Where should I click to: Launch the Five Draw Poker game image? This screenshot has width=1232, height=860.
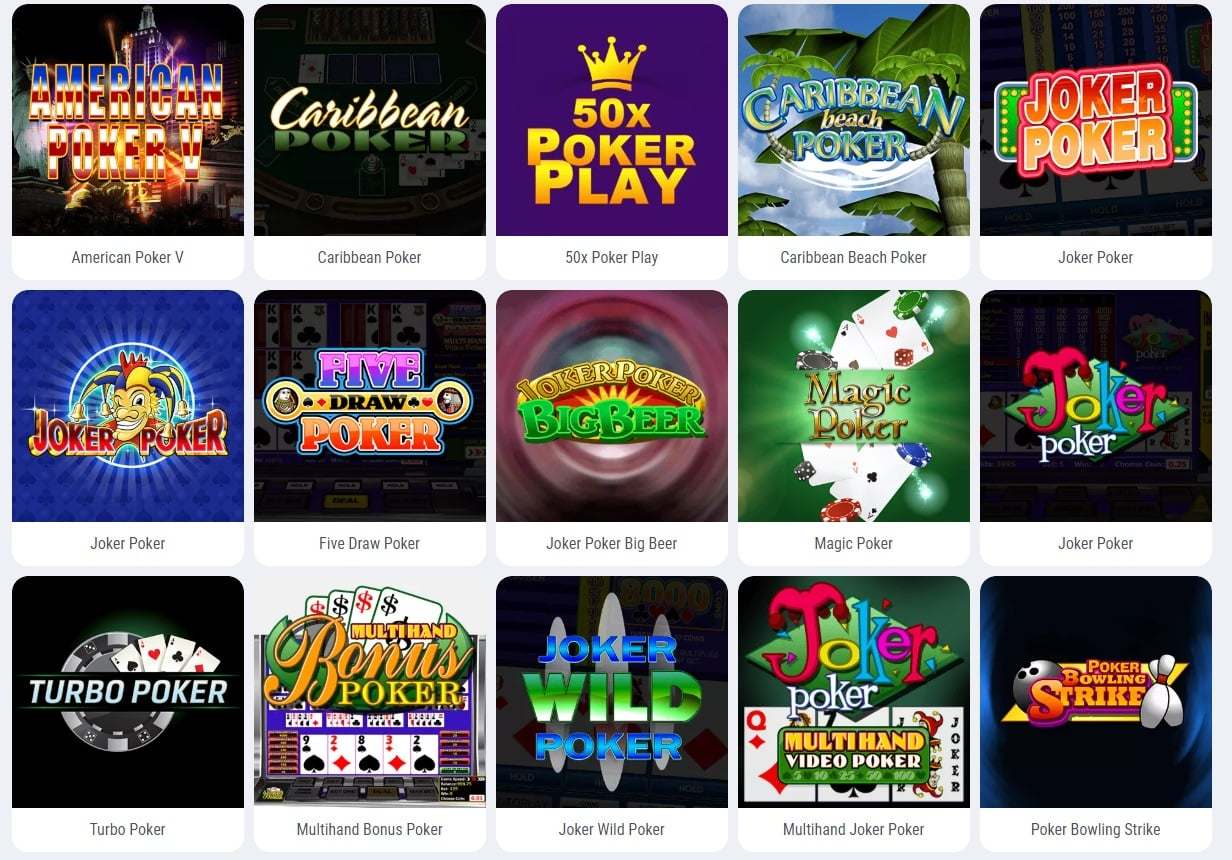(370, 406)
